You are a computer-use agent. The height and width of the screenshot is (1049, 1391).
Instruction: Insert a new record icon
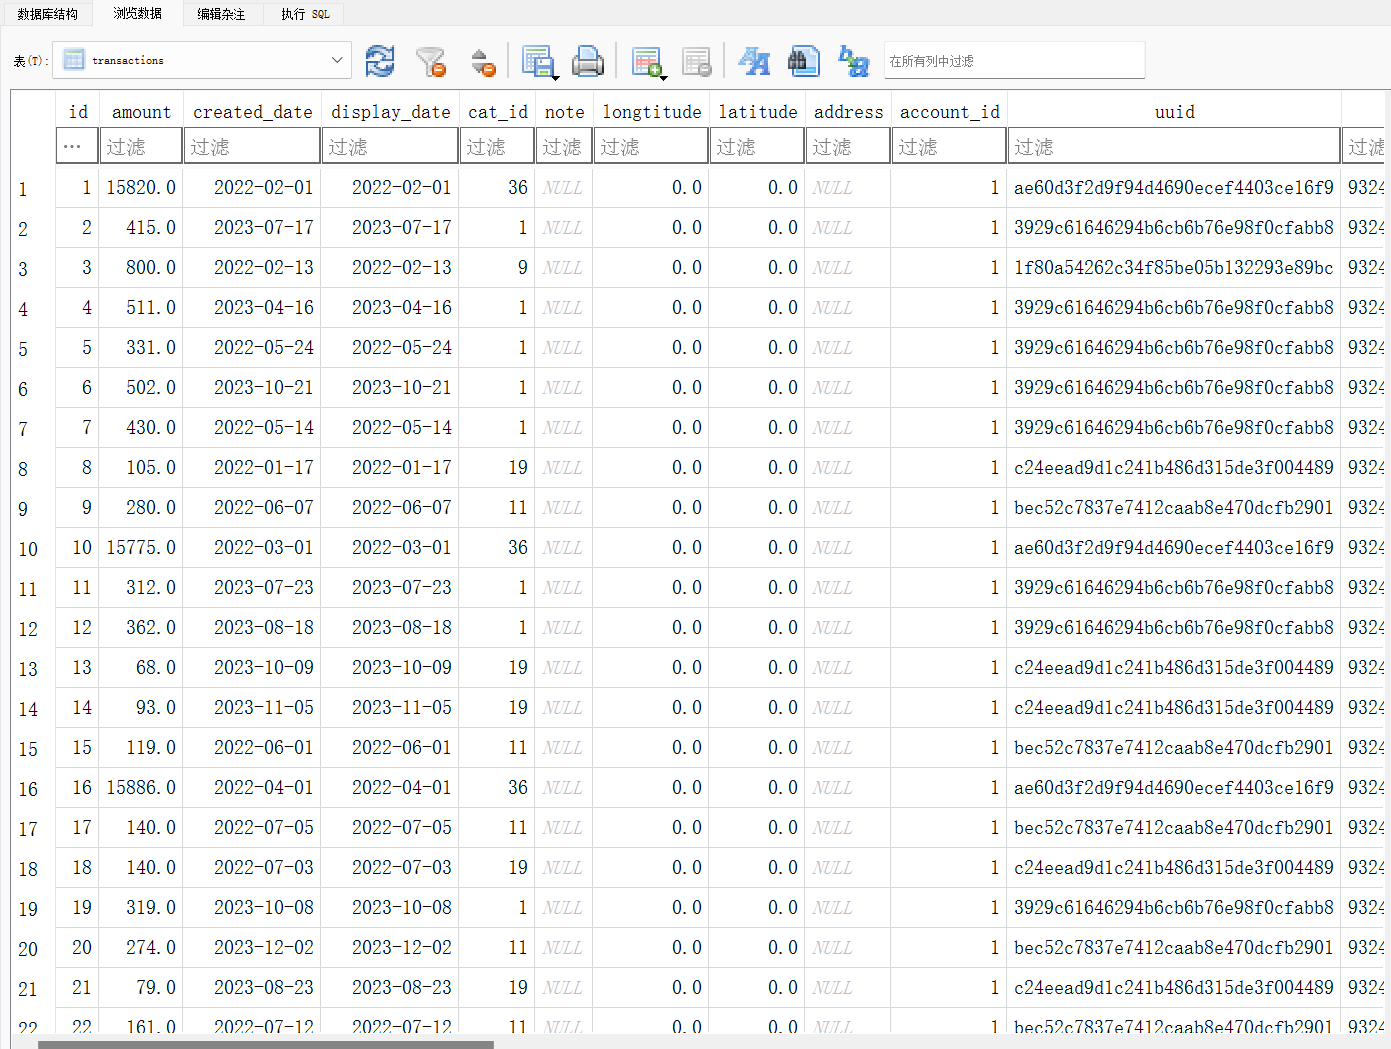(645, 61)
